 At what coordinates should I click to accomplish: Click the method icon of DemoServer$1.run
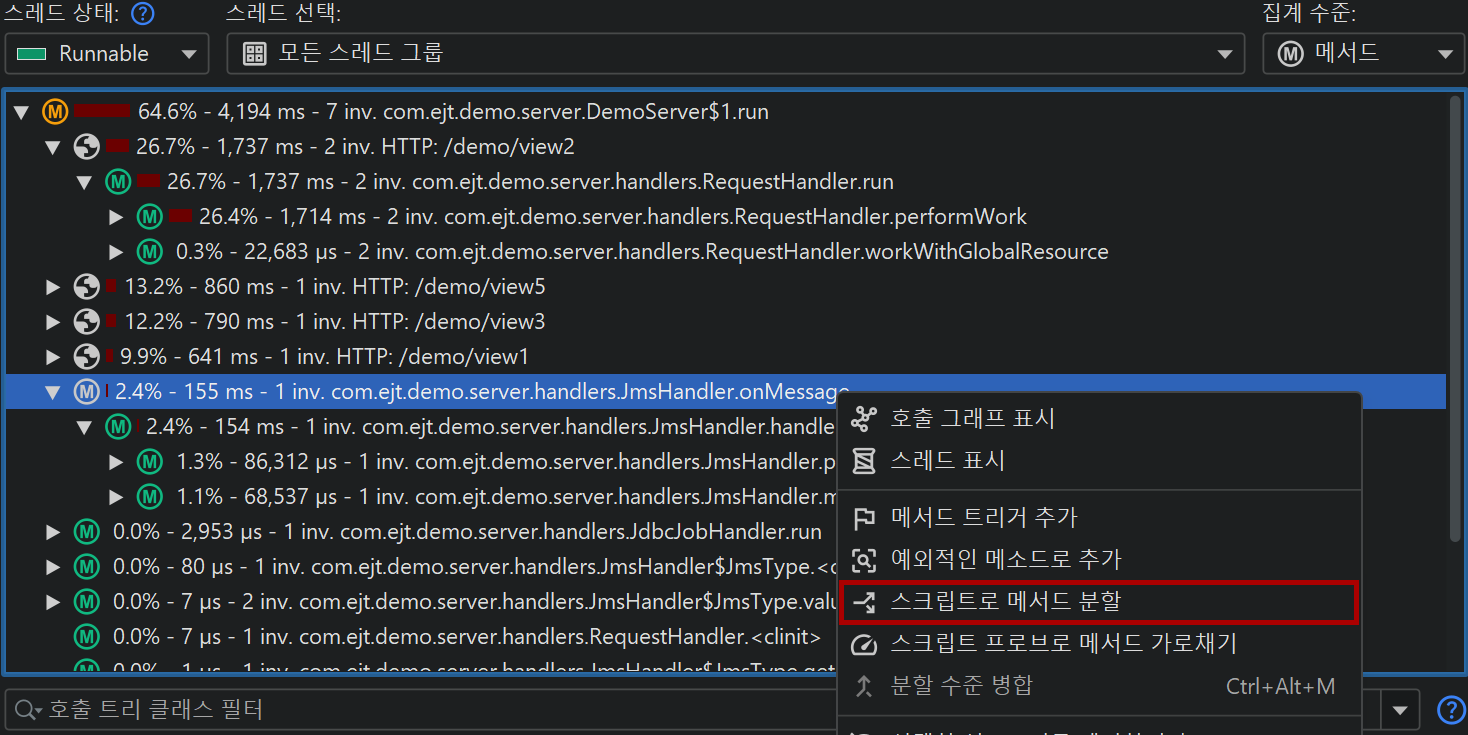55,112
